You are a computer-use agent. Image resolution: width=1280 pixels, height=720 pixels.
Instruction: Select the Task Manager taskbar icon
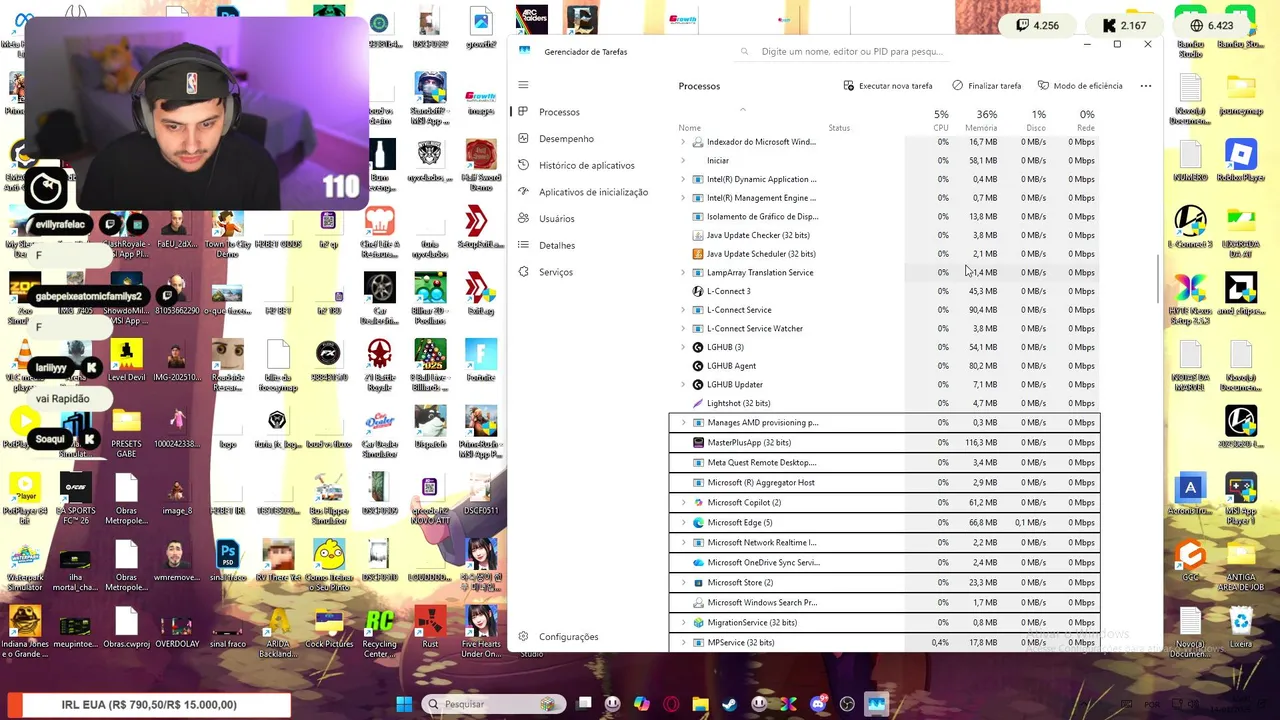coord(877,704)
